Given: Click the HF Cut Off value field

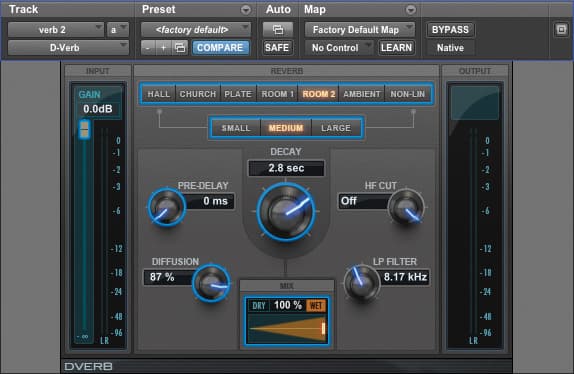Looking at the screenshot, I should click(x=364, y=201).
